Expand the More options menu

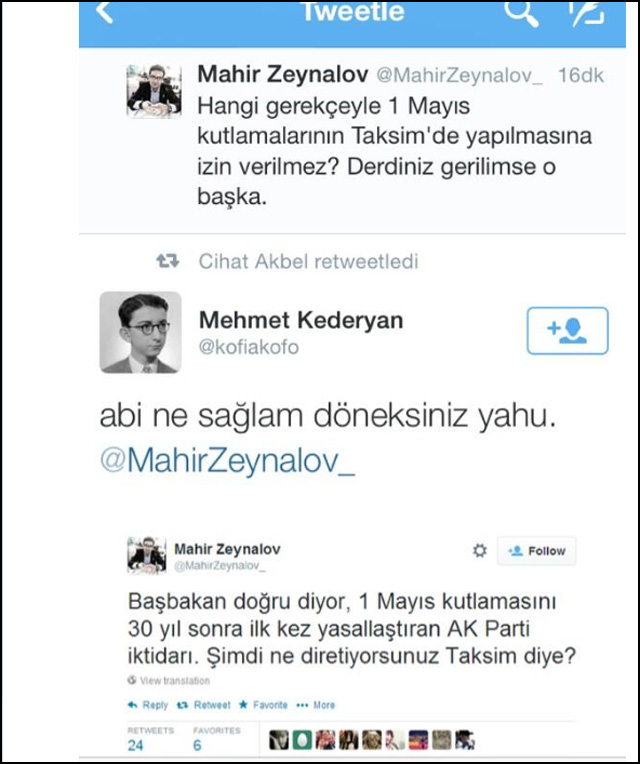coord(316,705)
